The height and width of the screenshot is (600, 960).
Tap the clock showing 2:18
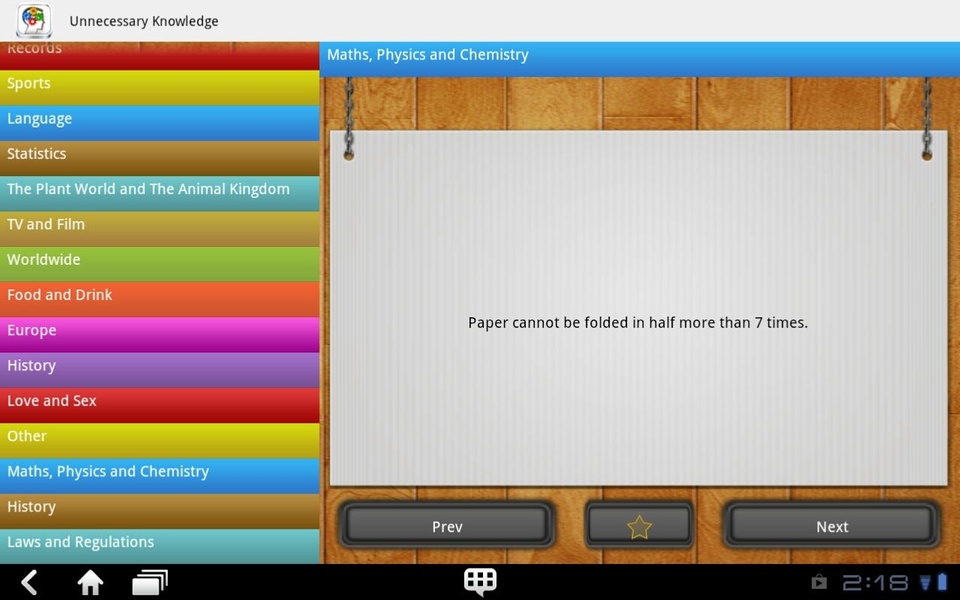click(876, 582)
